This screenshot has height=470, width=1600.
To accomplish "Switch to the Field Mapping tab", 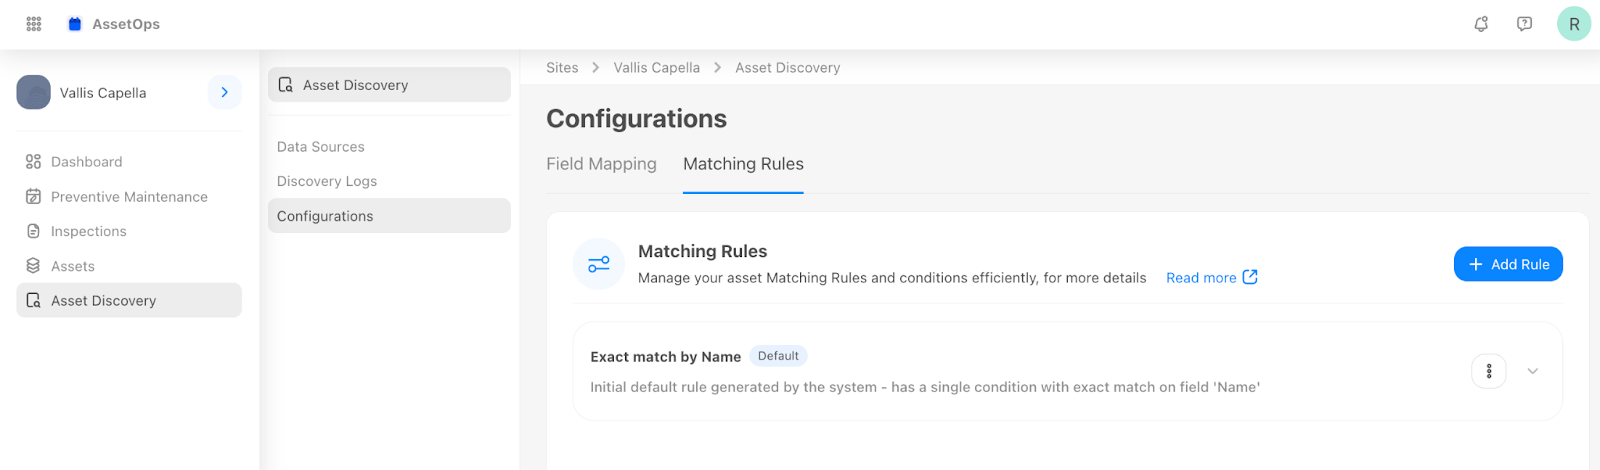I will [601, 164].
